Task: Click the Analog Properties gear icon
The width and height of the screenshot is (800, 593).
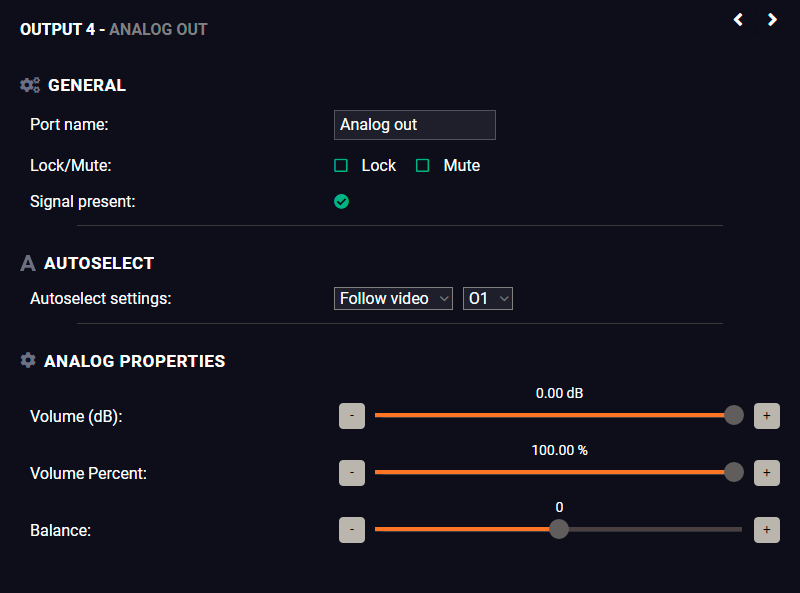Action: pyautogui.click(x=28, y=360)
